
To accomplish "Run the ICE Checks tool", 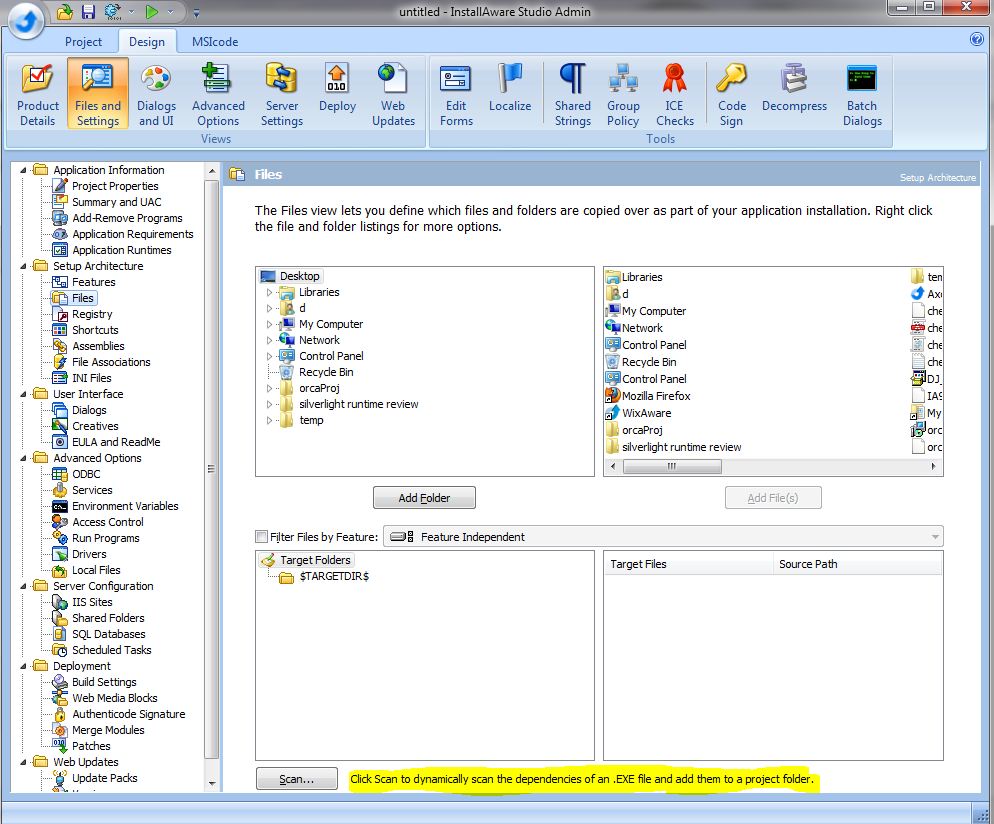I will pyautogui.click(x=674, y=94).
